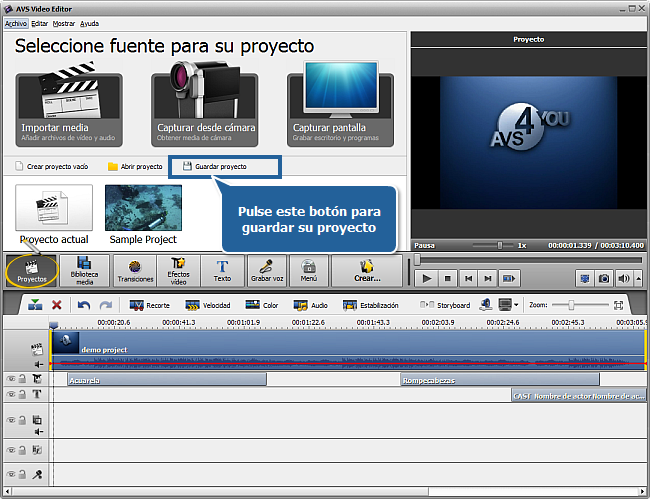This screenshot has height=499, width=650.
Task: Click the zoom-to-fit icon
Action: (618, 305)
